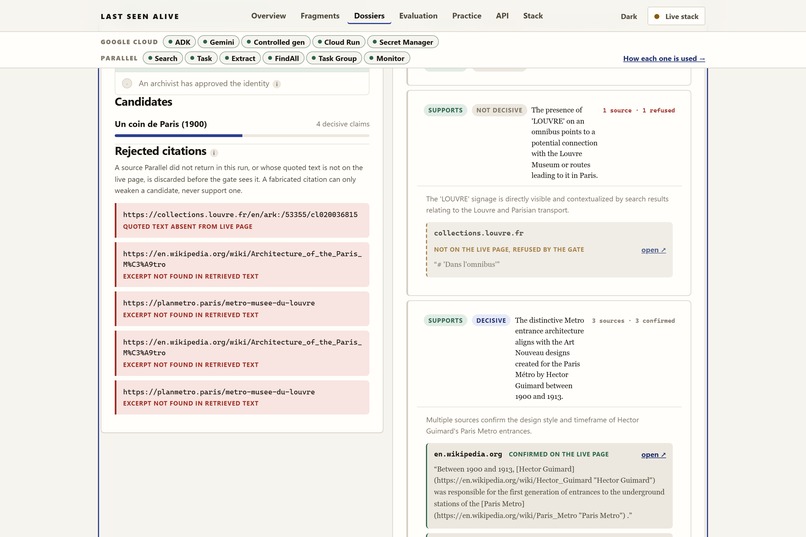Select the Monitor chip
This screenshot has height=537, width=806.
pyautogui.click(x=387, y=59)
